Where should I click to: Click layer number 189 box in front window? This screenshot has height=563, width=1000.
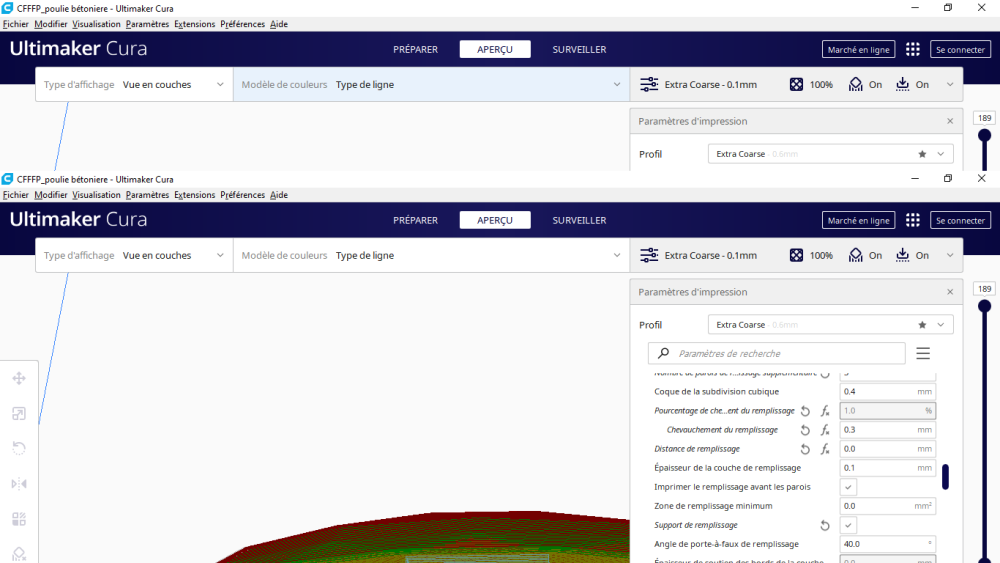(x=985, y=289)
